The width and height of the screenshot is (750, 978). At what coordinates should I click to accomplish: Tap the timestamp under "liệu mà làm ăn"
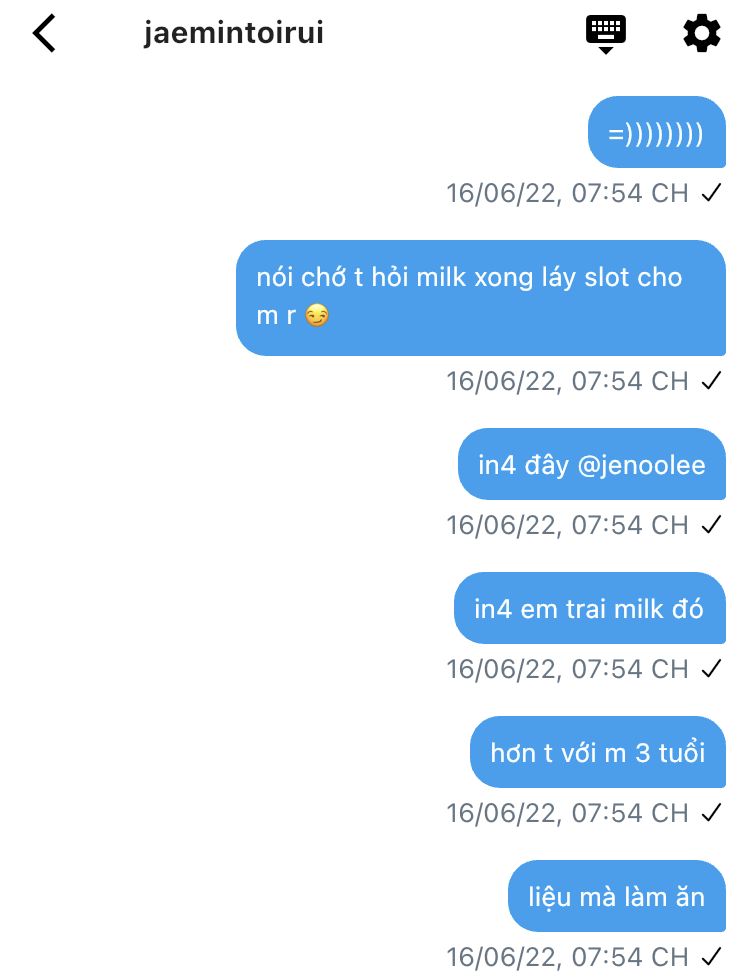coord(567,957)
